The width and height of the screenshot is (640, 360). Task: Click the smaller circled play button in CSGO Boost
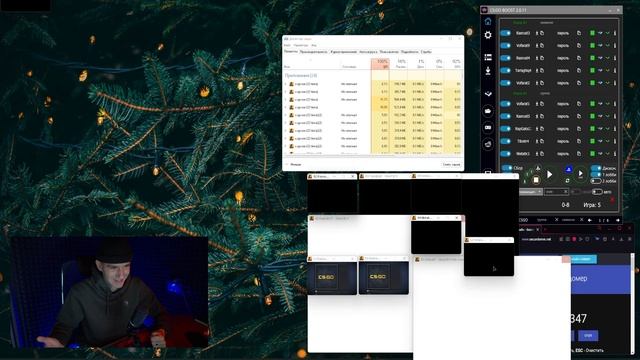tap(580, 174)
